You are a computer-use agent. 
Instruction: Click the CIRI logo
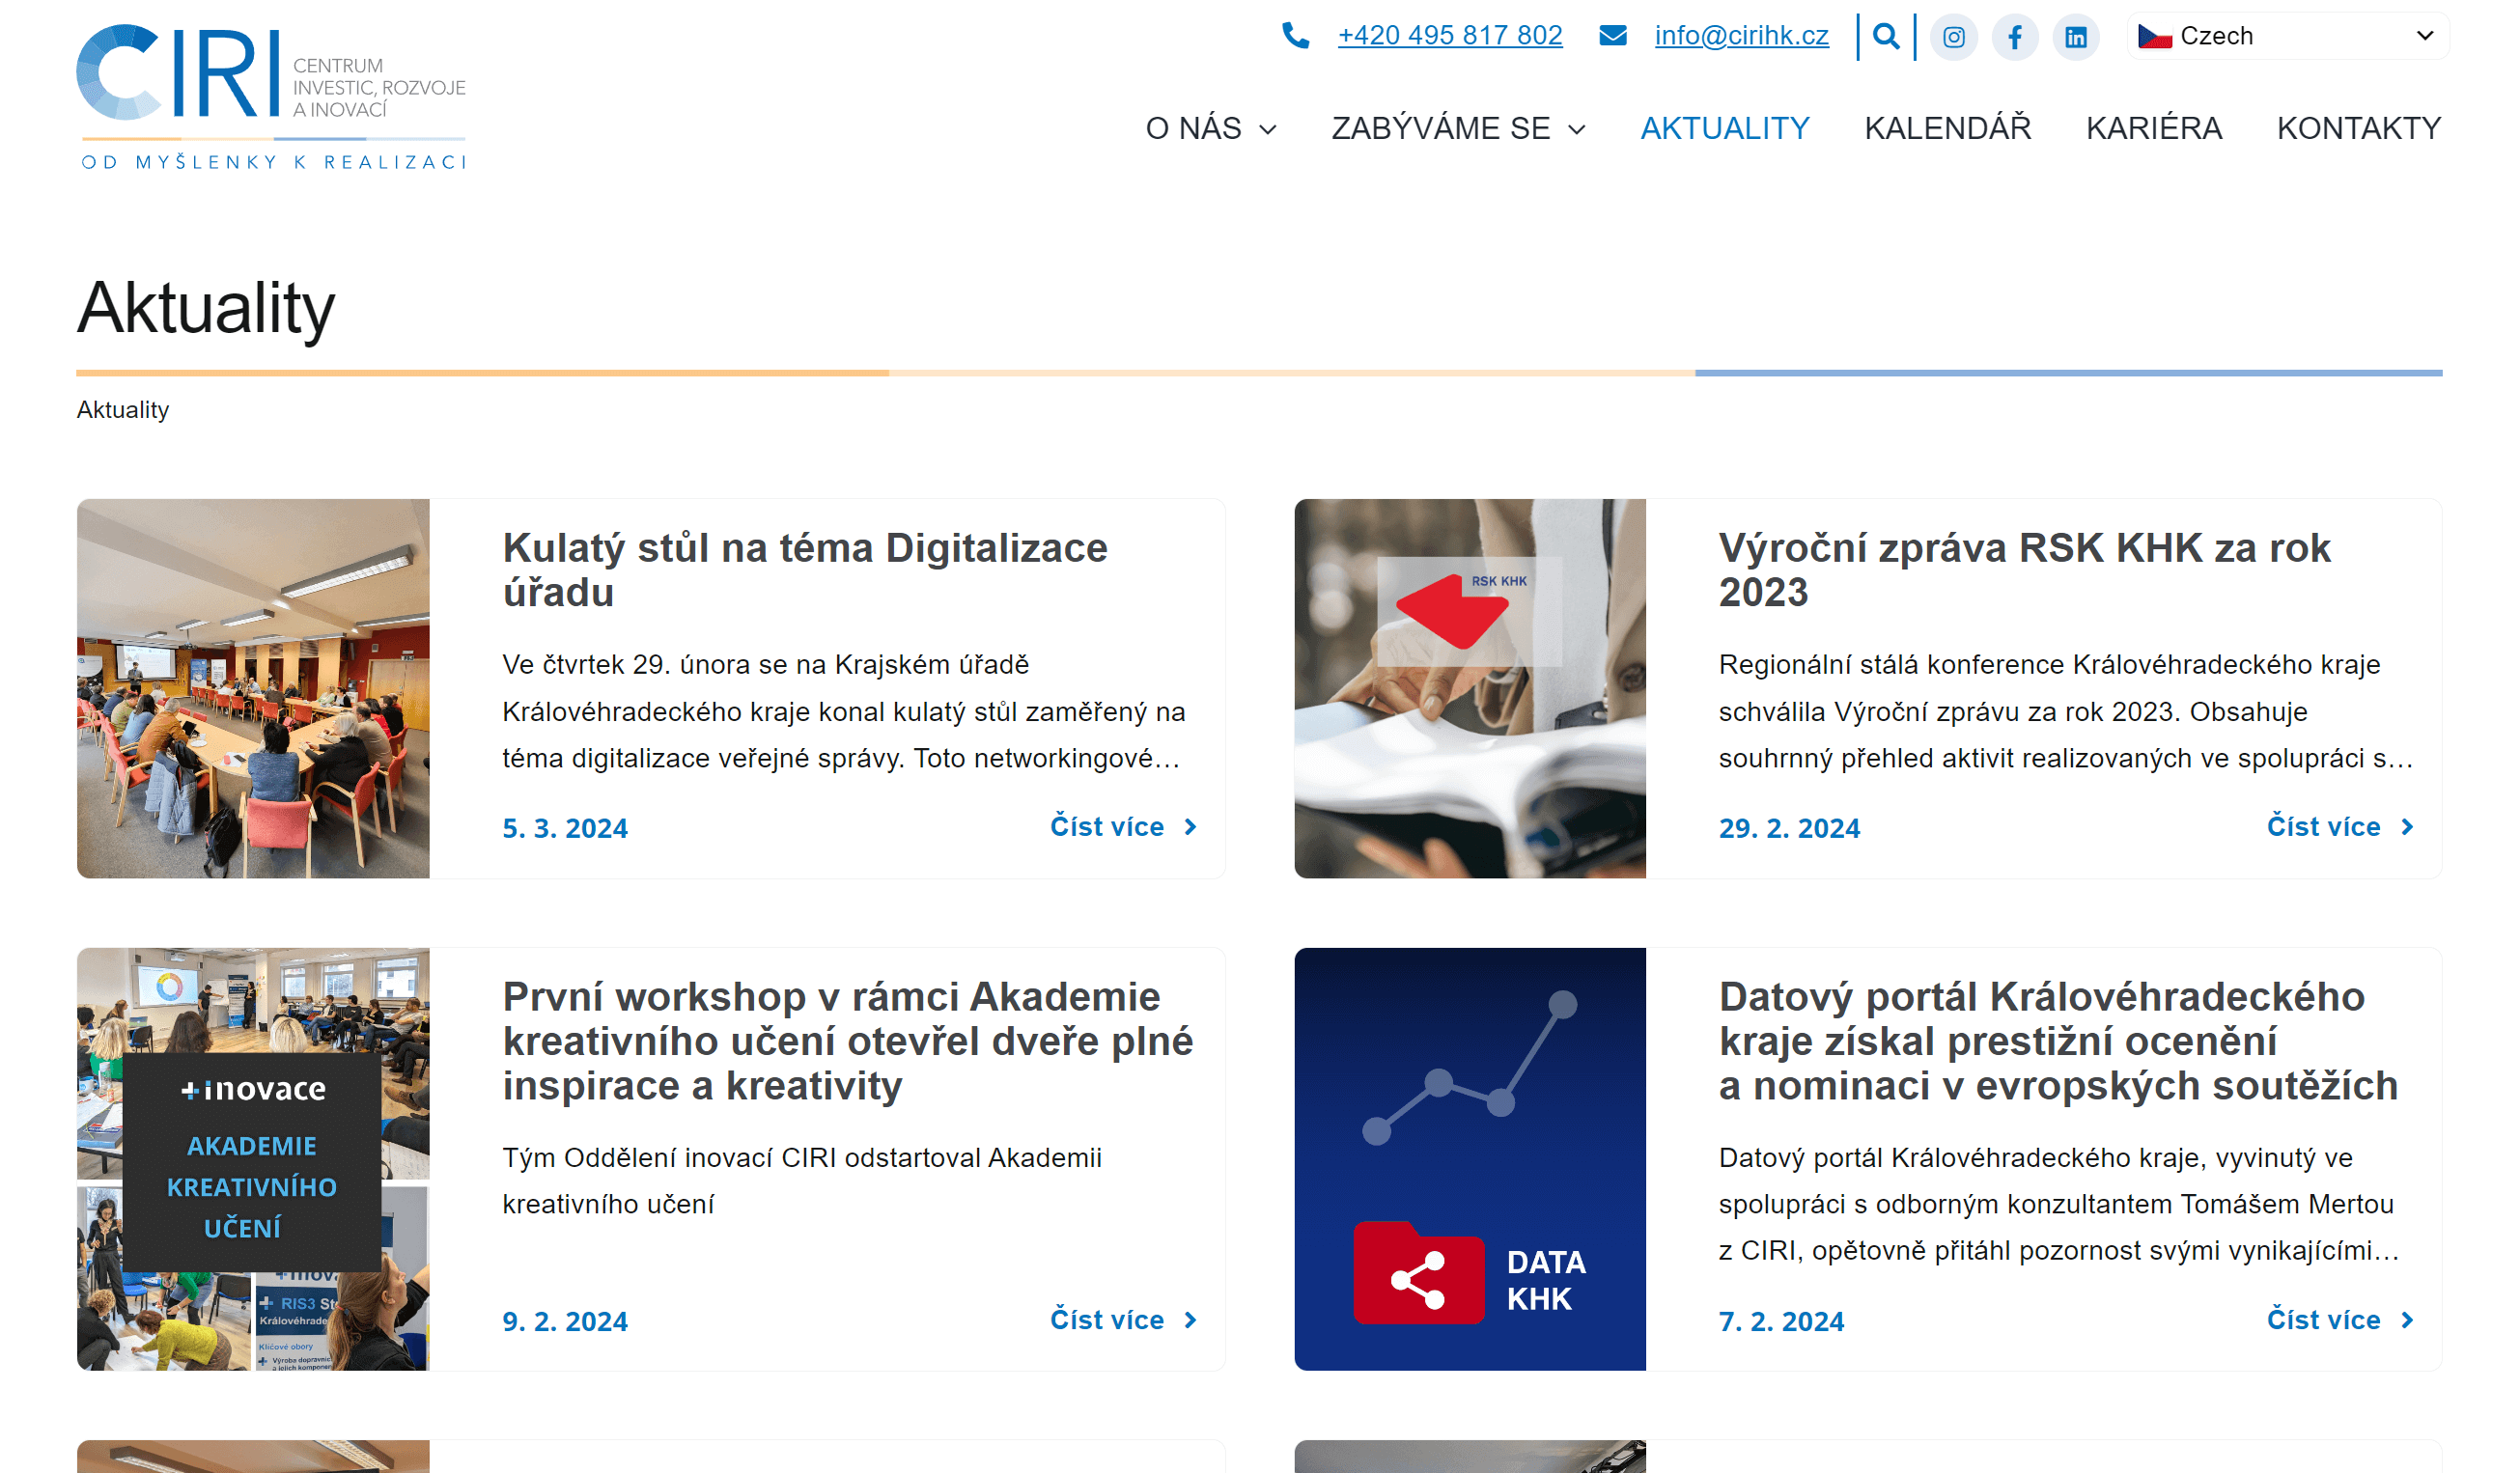click(x=271, y=97)
